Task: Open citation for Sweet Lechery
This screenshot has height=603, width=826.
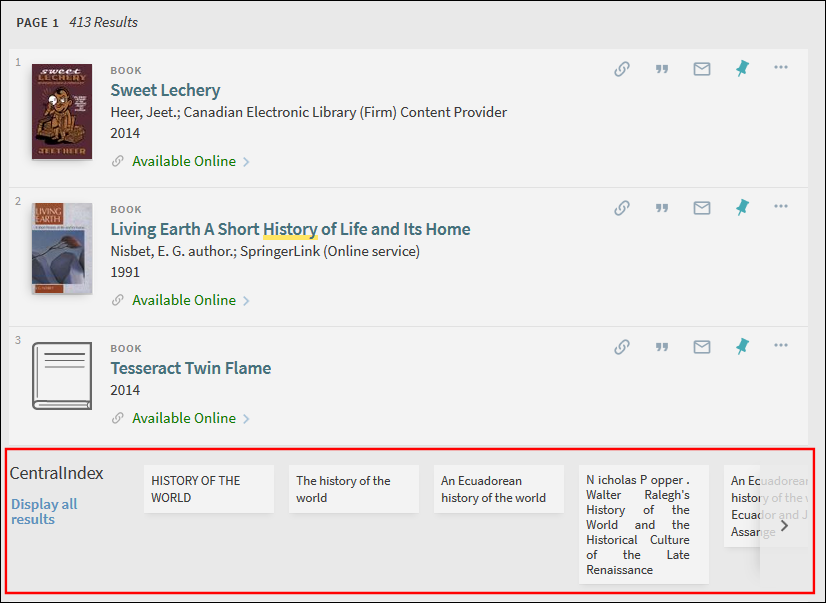Action: click(661, 69)
